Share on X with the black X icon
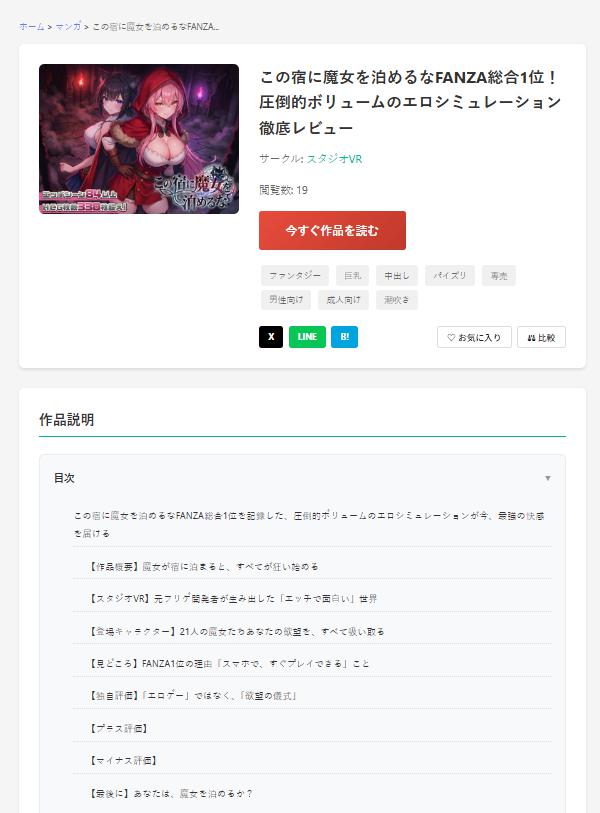The height and width of the screenshot is (813, 600). pyautogui.click(x=271, y=337)
